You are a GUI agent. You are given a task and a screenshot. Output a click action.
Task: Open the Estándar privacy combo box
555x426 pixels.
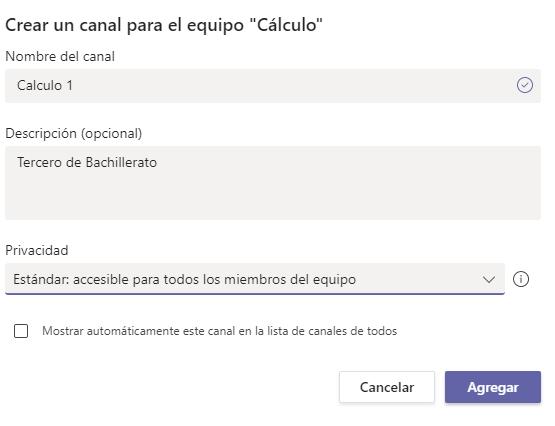(255, 279)
